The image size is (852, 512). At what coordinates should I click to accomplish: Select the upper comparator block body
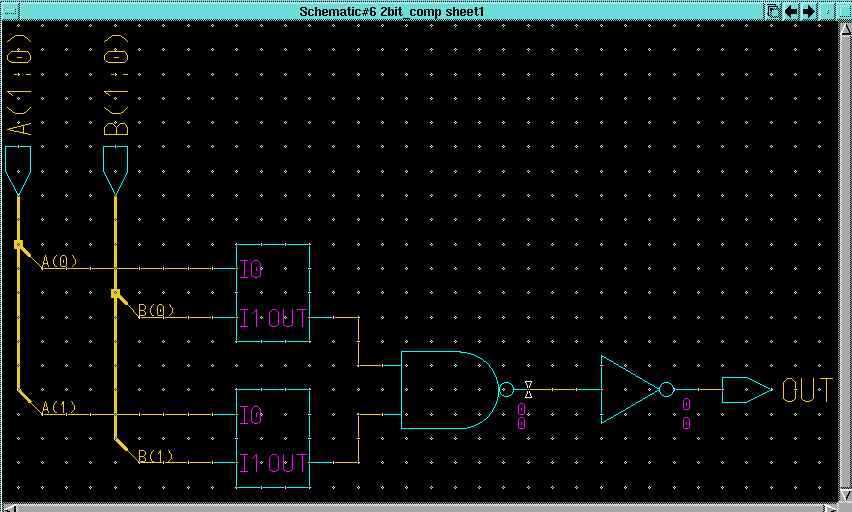coord(273,293)
